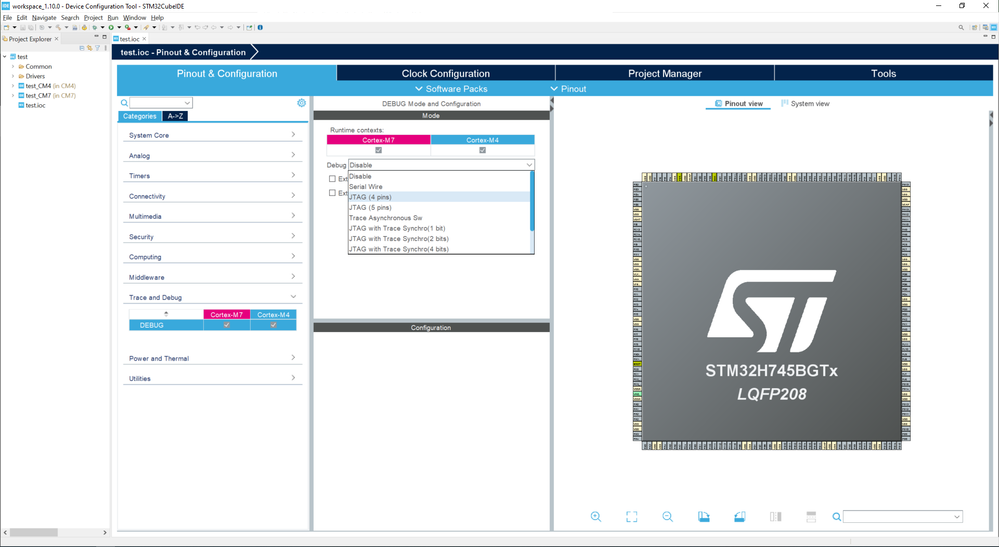Rotate the chip view clockwise

703,516
